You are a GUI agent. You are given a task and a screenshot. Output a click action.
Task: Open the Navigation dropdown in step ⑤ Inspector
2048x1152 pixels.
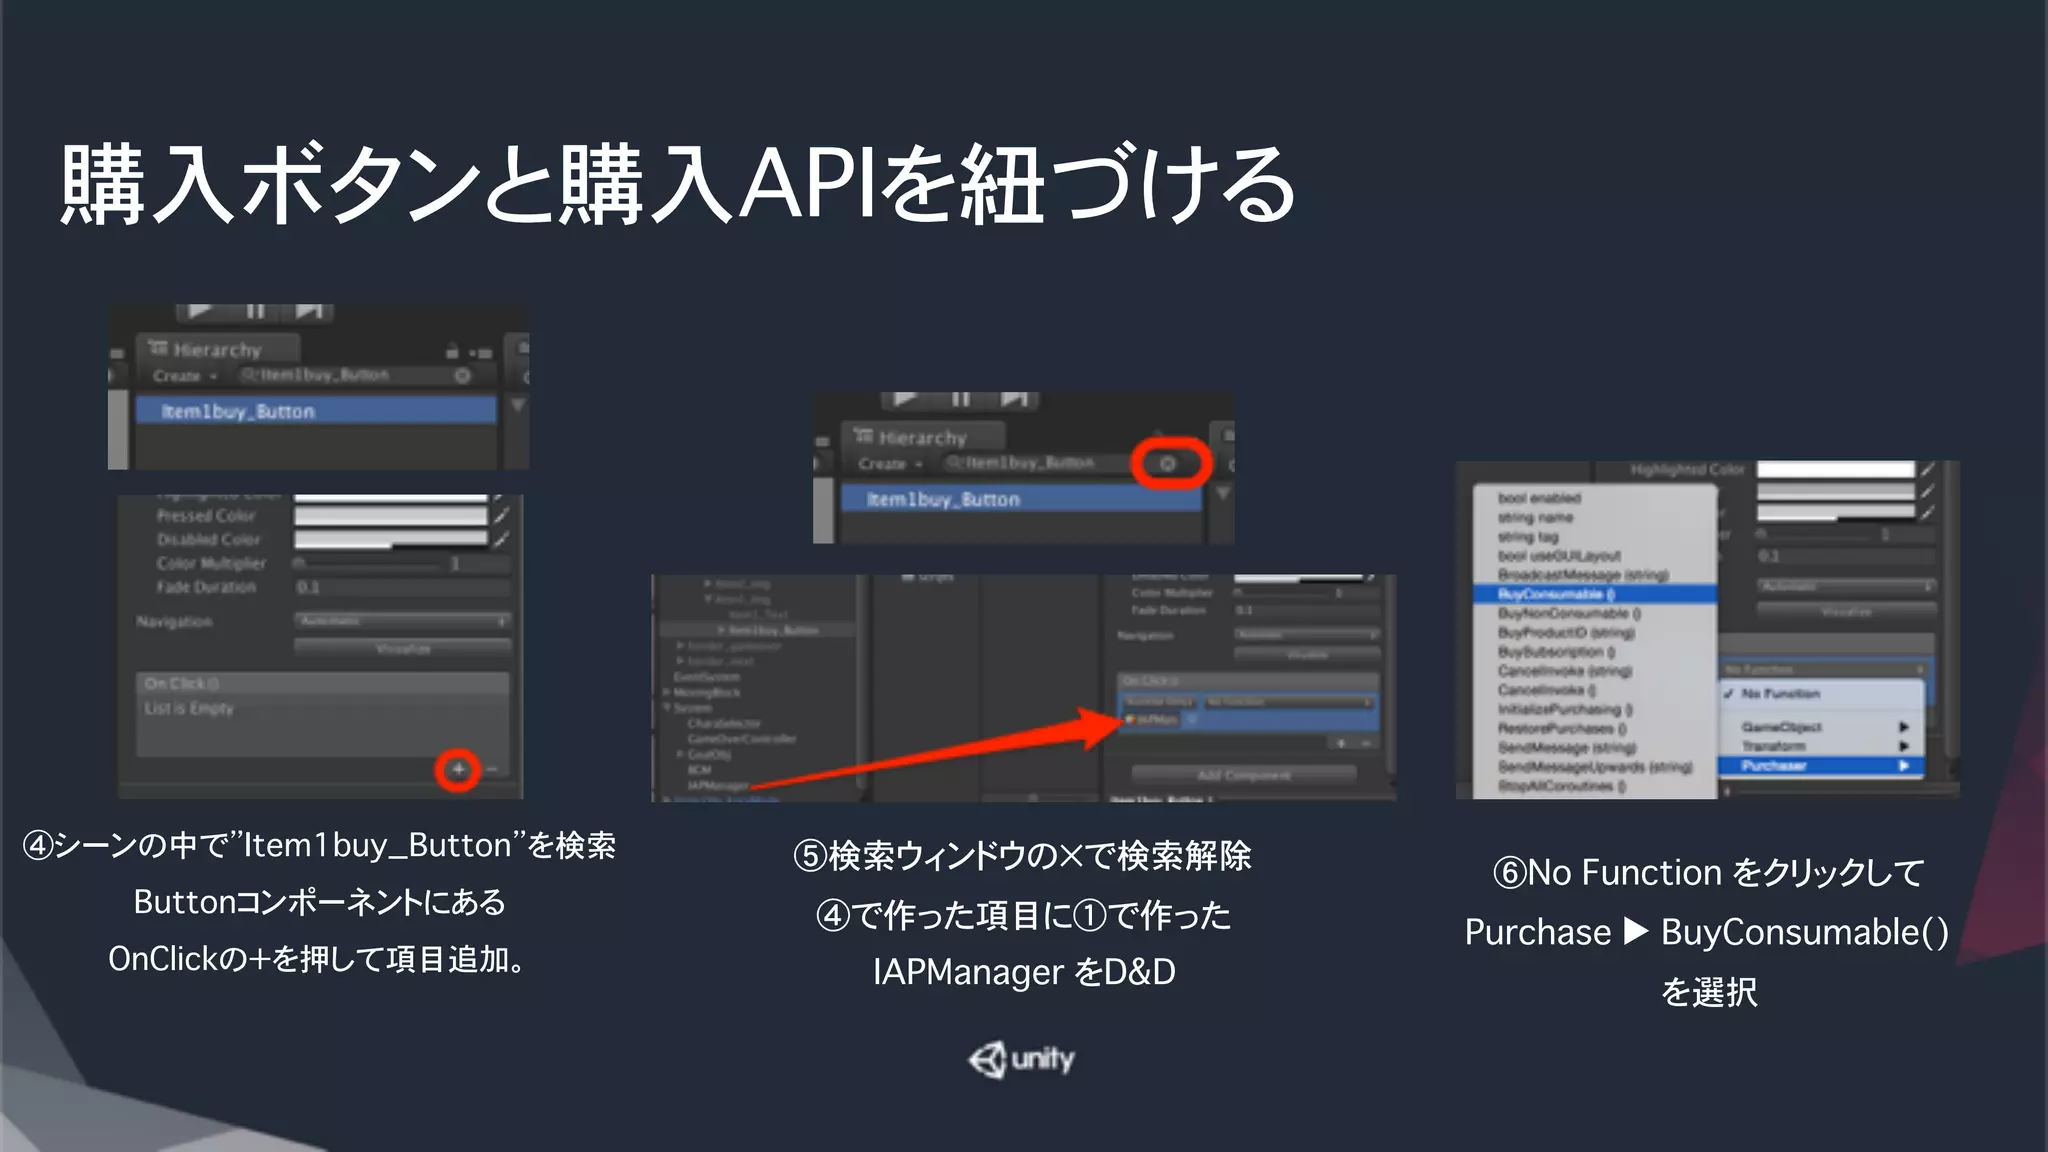coord(1306,635)
